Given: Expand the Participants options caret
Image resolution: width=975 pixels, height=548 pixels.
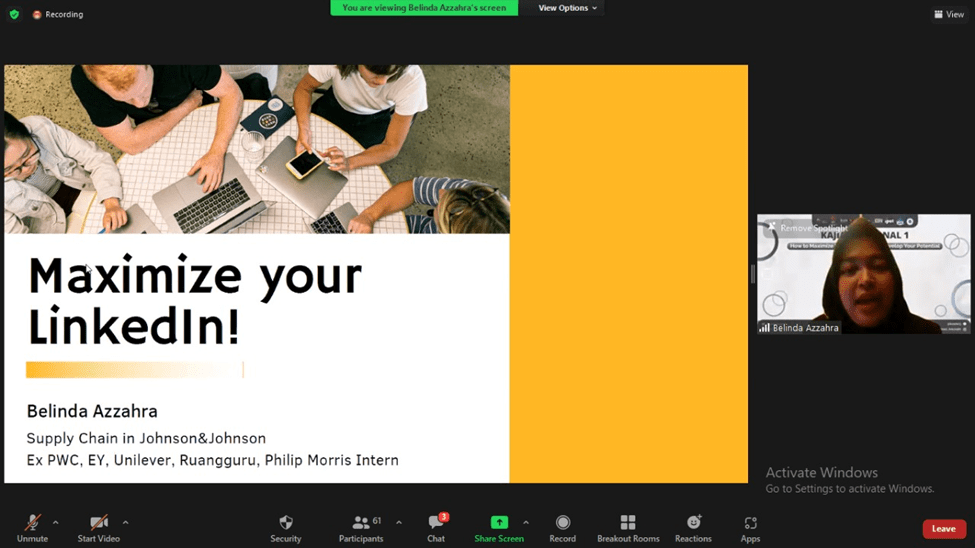Looking at the screenshot, I should (x=399, y=522).
